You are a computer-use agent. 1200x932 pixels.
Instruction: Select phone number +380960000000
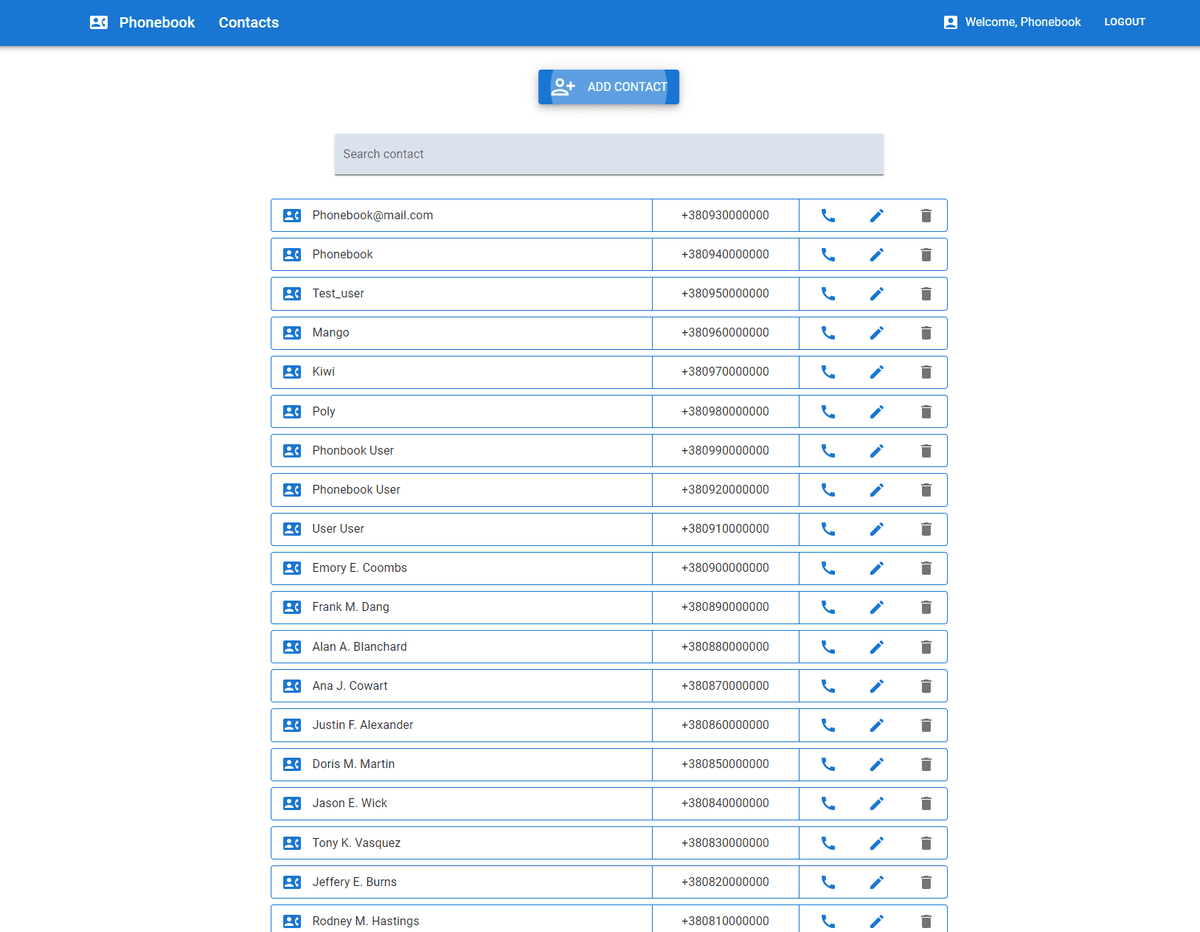[725, 333]
